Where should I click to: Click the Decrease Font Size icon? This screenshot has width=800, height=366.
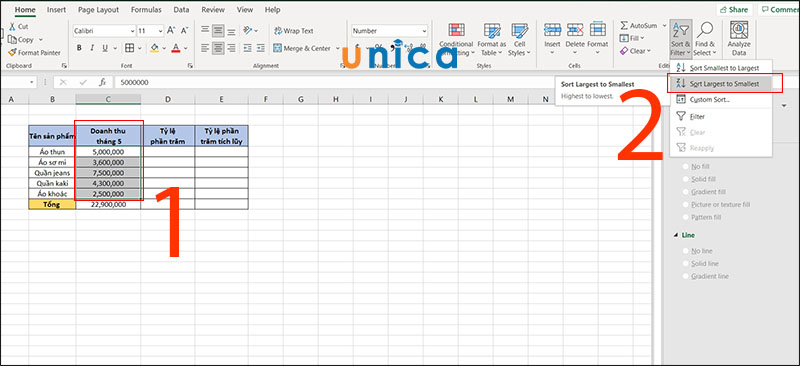pos(185,31)
